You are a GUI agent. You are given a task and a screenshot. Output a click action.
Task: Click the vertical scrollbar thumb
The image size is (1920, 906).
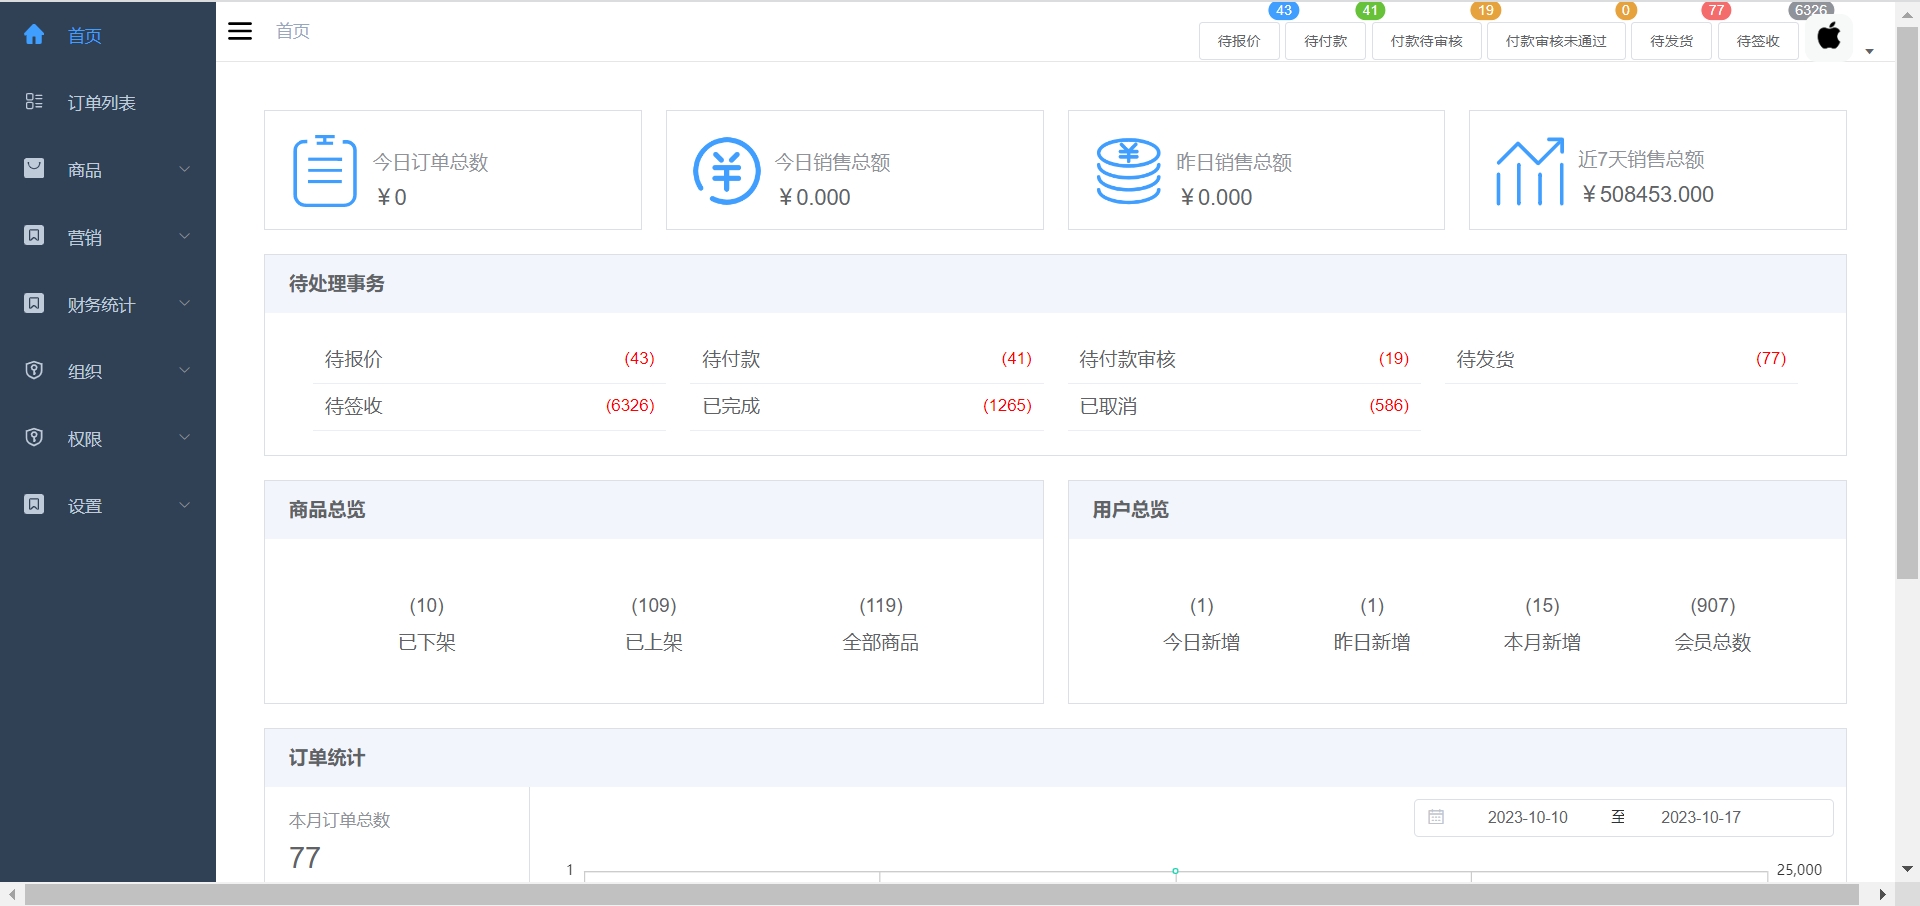1907,303
